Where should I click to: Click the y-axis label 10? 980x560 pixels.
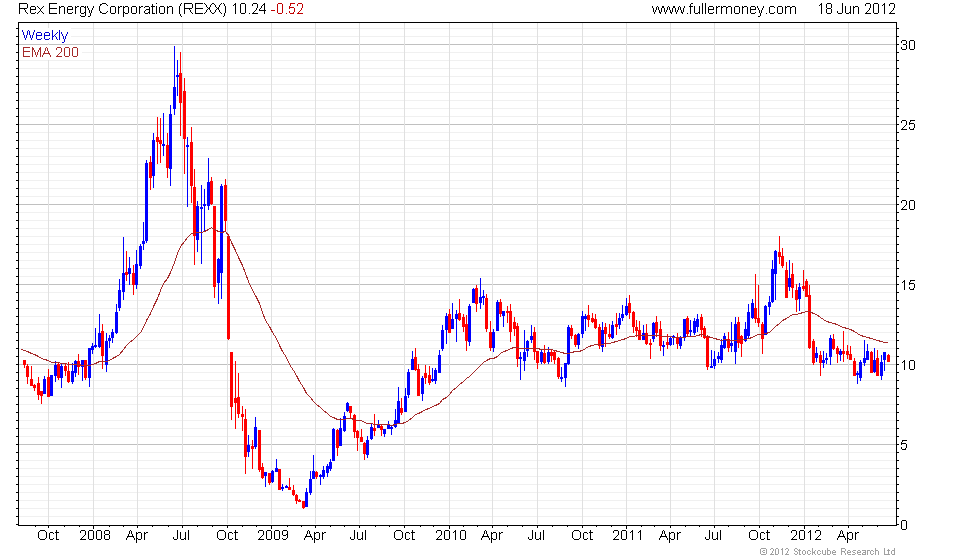908,365
